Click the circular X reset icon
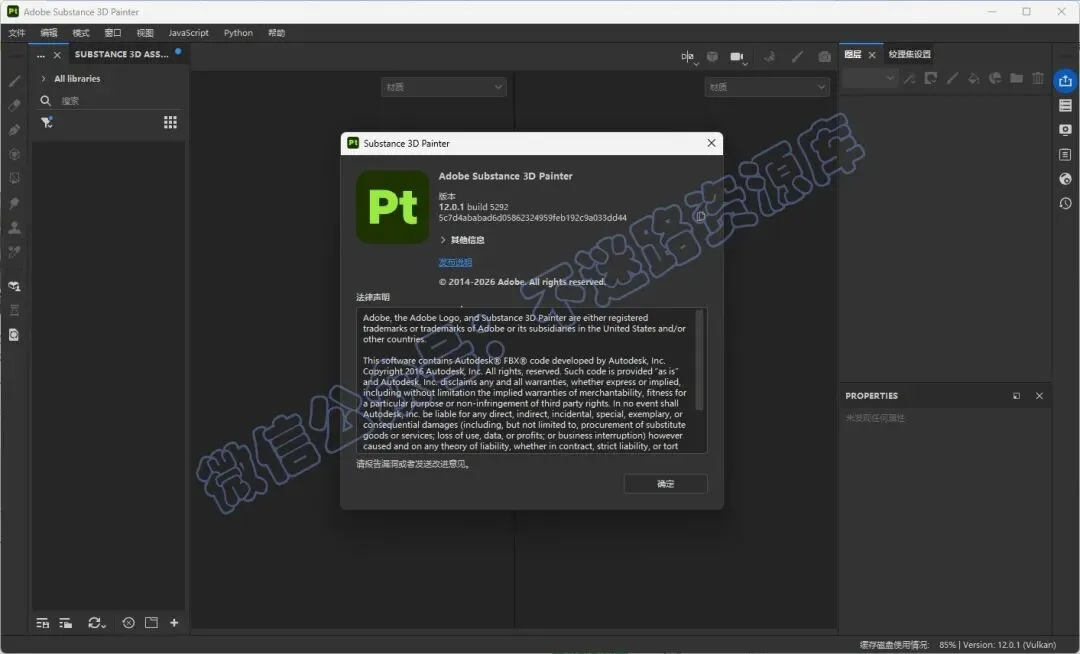This screenshot has height=654, width=1080. click(x=128, y=623)
